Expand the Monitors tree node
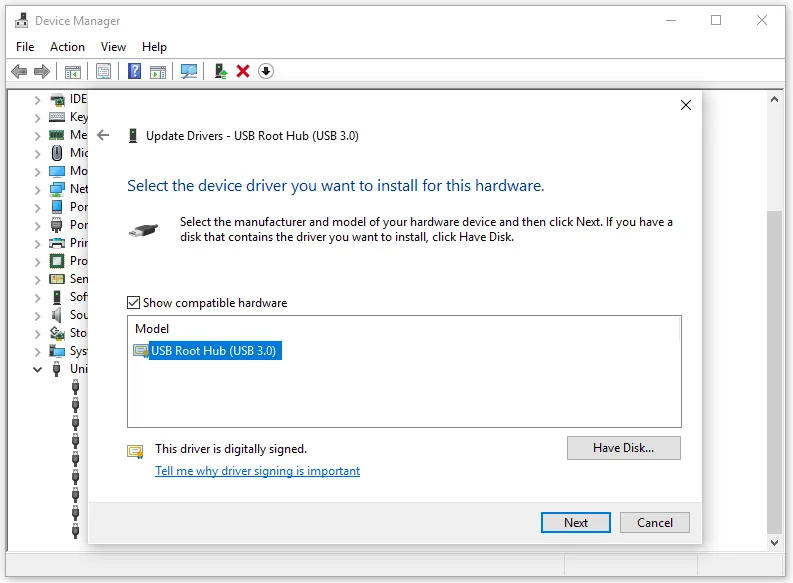793x583 pixels. (x=37, y=171)
